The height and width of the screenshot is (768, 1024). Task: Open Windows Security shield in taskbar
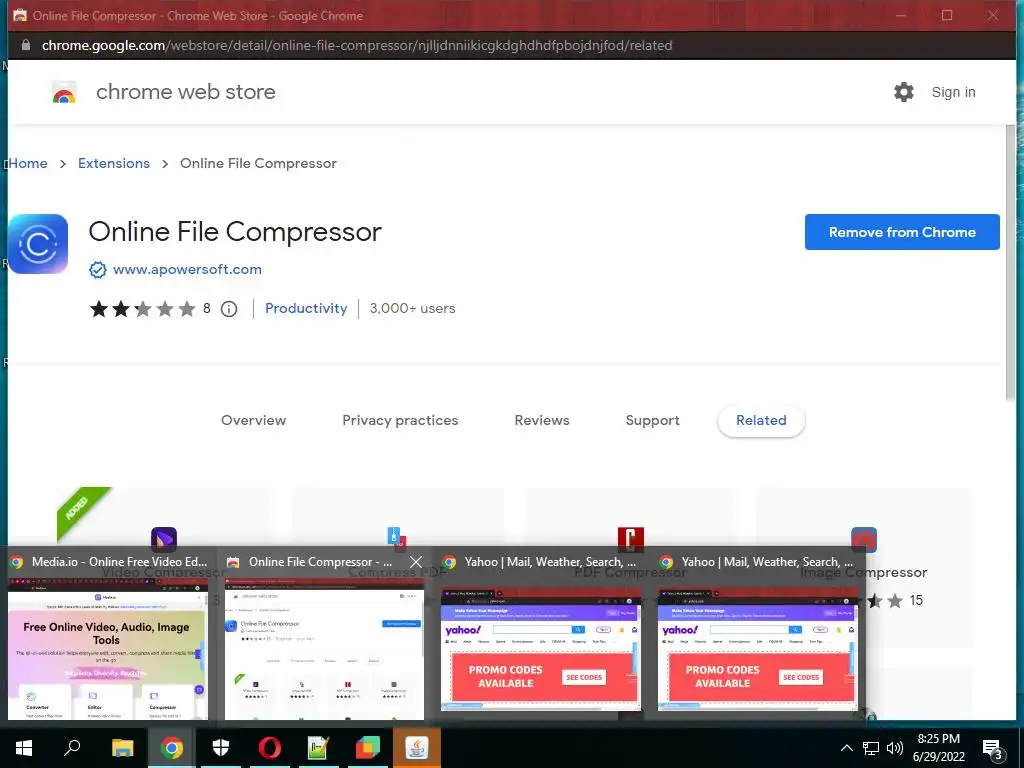(x=221, y=748)
